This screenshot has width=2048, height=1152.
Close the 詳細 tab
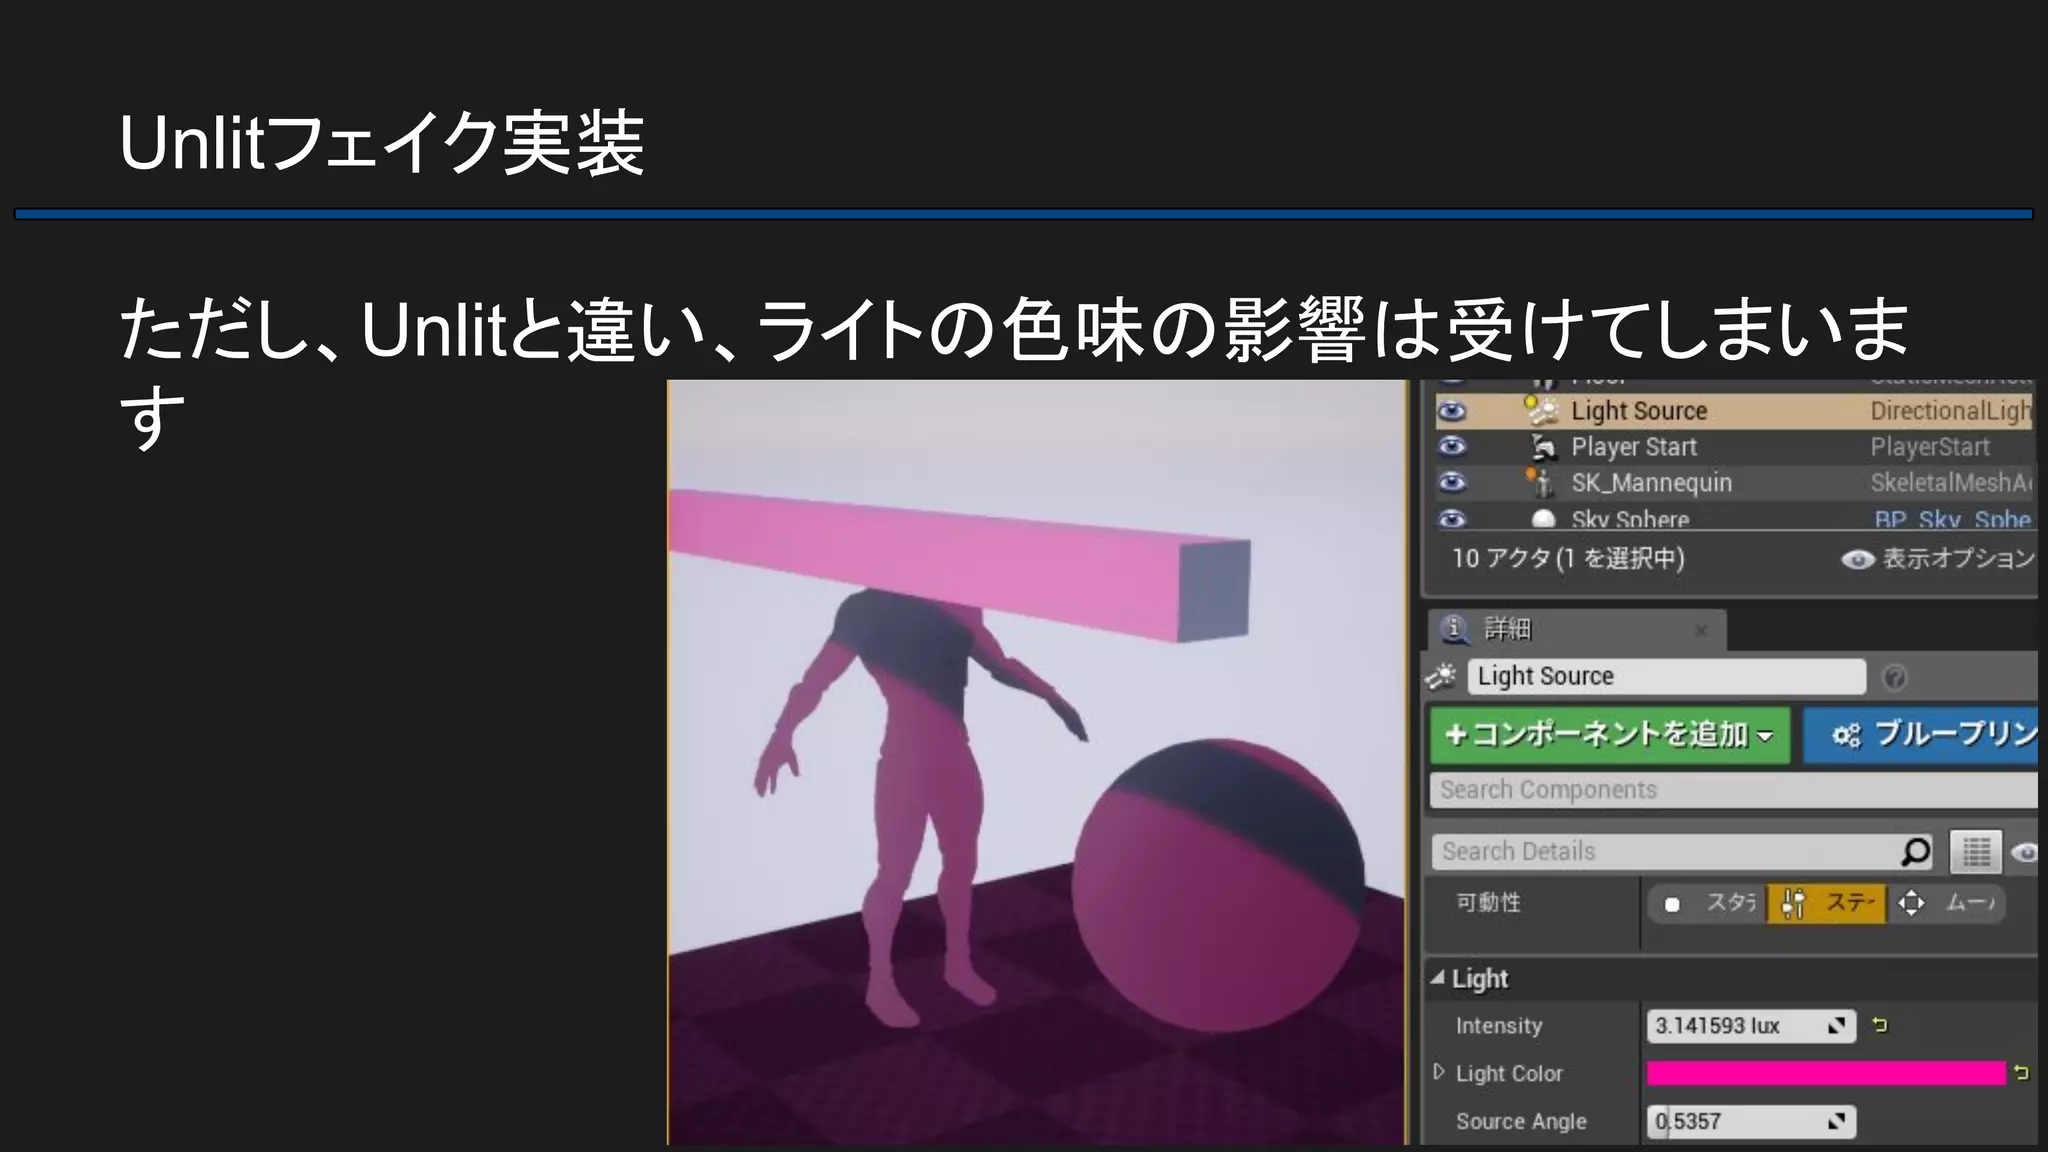coord(1701,631)
